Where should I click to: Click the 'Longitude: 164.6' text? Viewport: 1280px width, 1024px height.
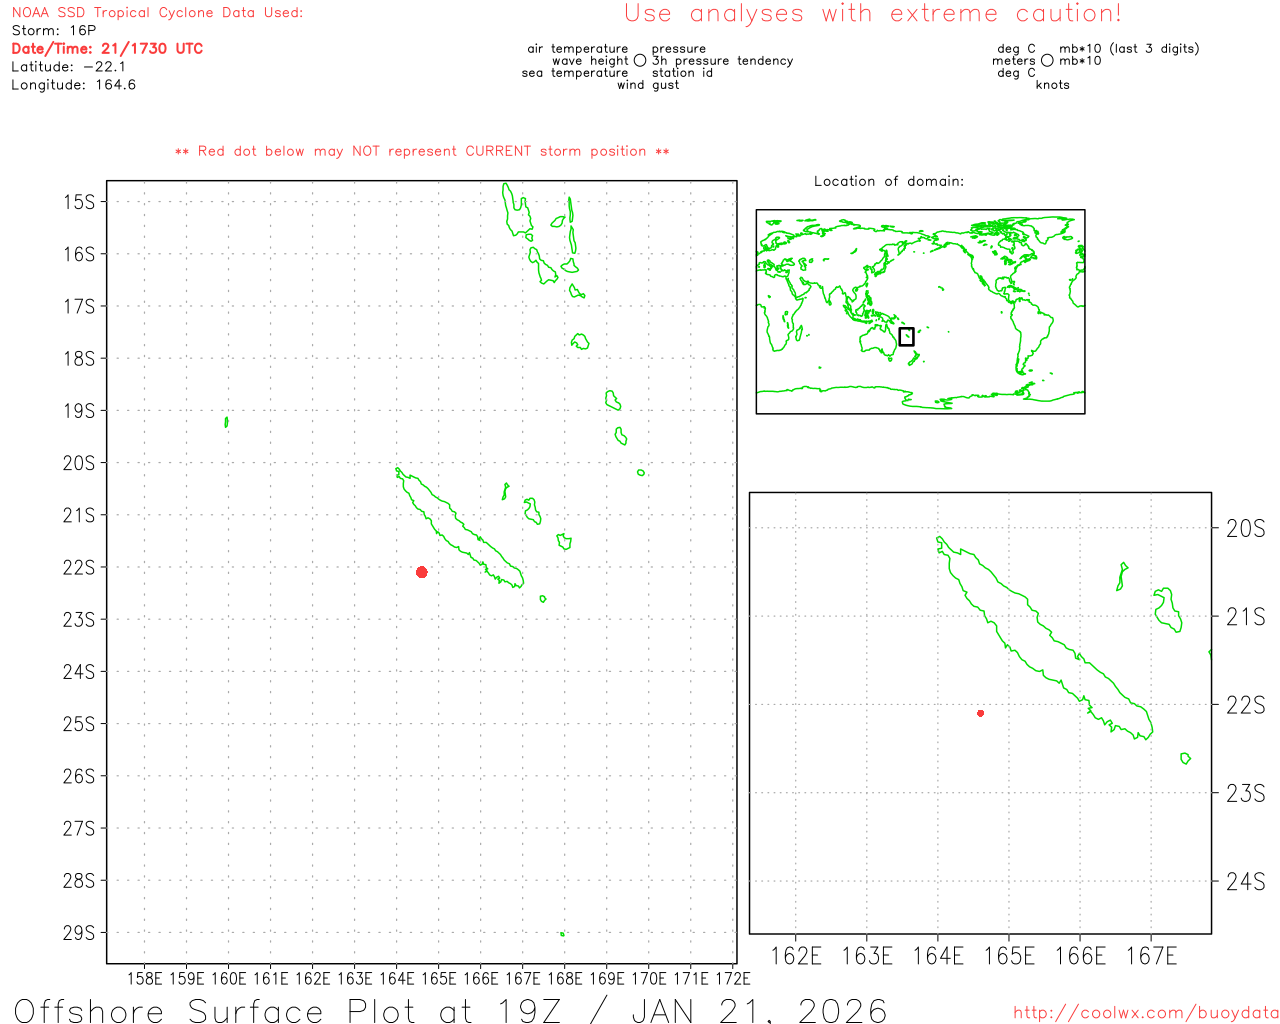[73, 85]
